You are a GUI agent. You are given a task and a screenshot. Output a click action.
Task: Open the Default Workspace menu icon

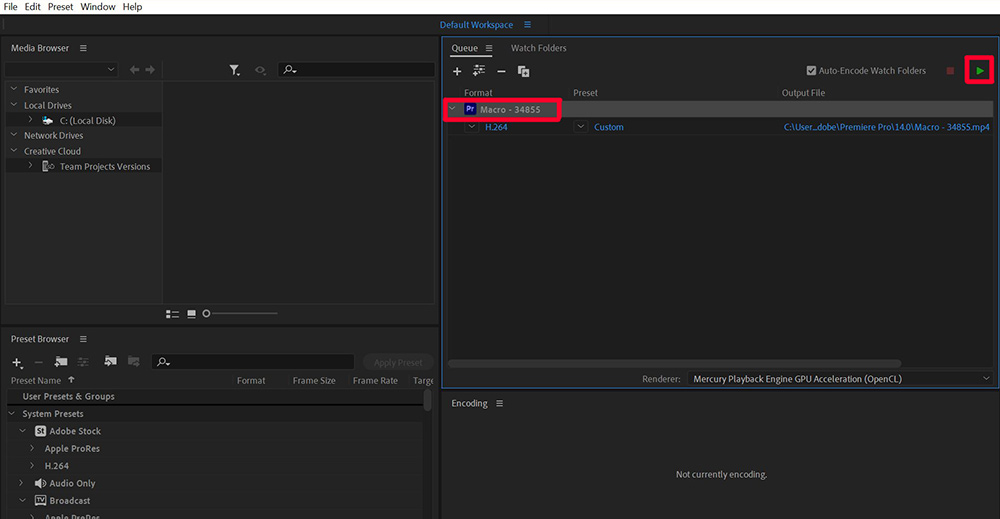(527, 24)
